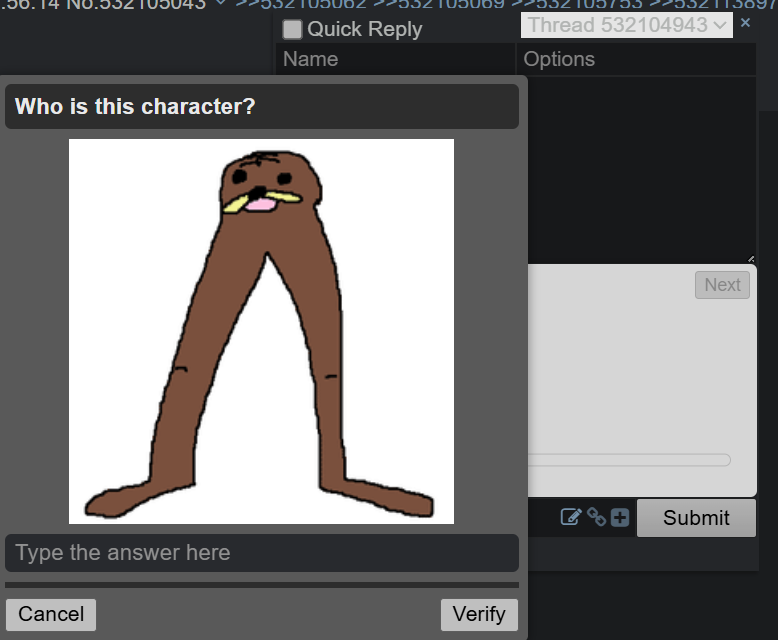
Task: Click the "Who is this character?" heading
Action: click(135, 106)
